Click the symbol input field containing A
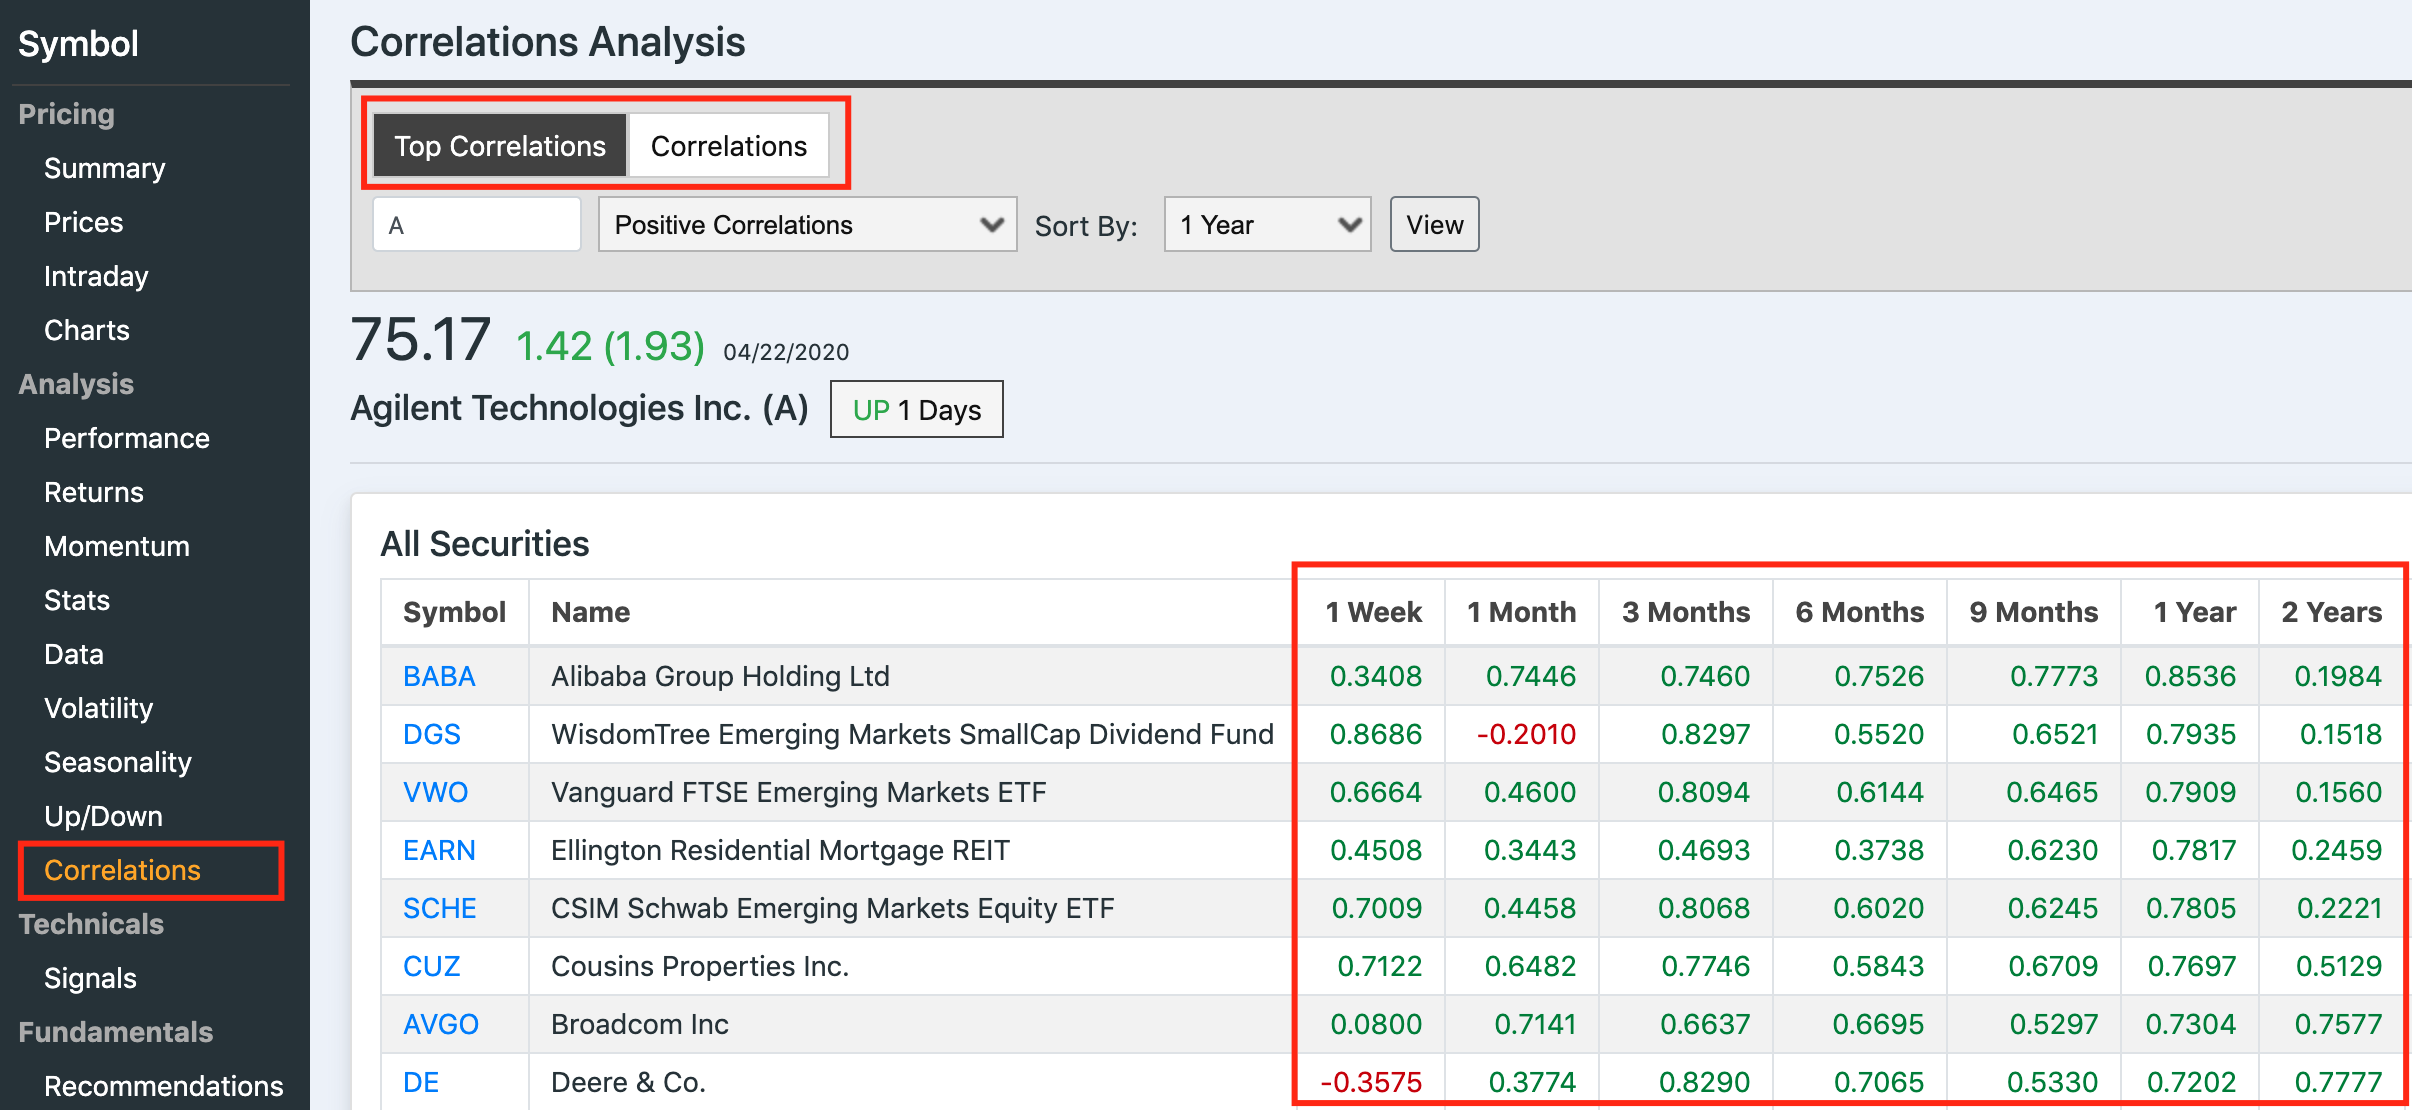Viewport: 2412px width, 1110px height. click(477, 225)
